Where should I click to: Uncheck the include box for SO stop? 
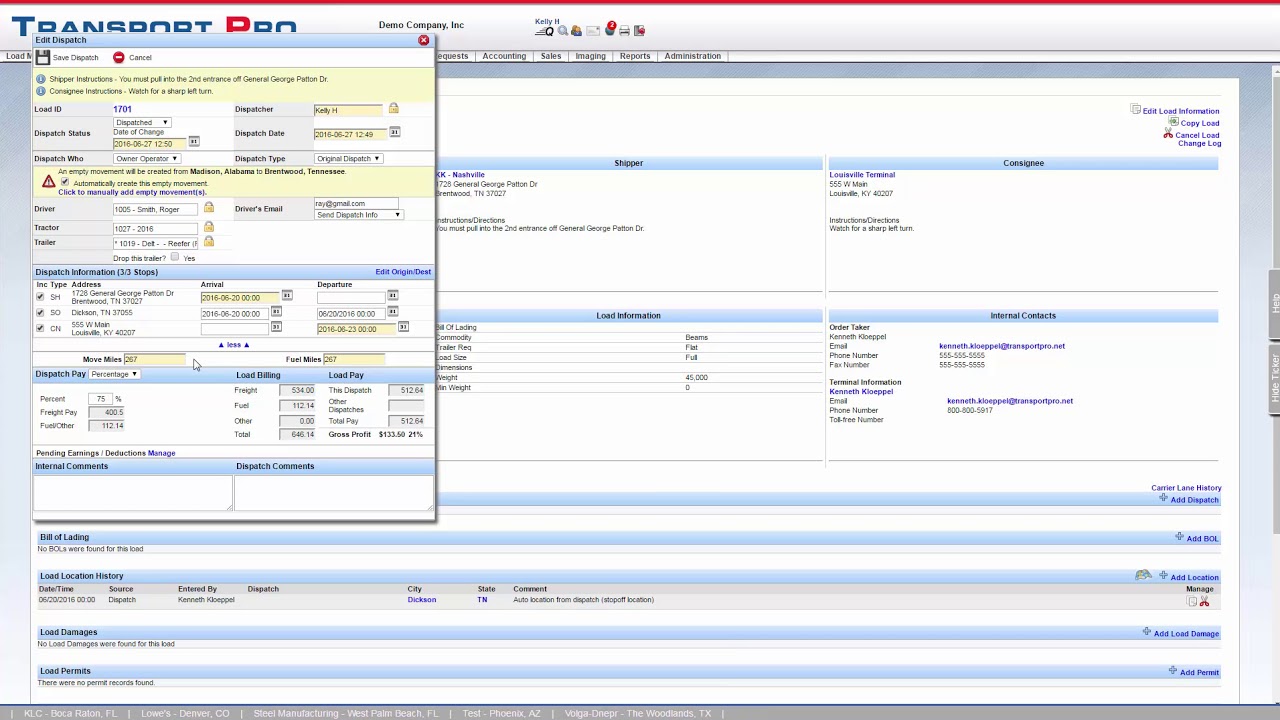[40, 313]
